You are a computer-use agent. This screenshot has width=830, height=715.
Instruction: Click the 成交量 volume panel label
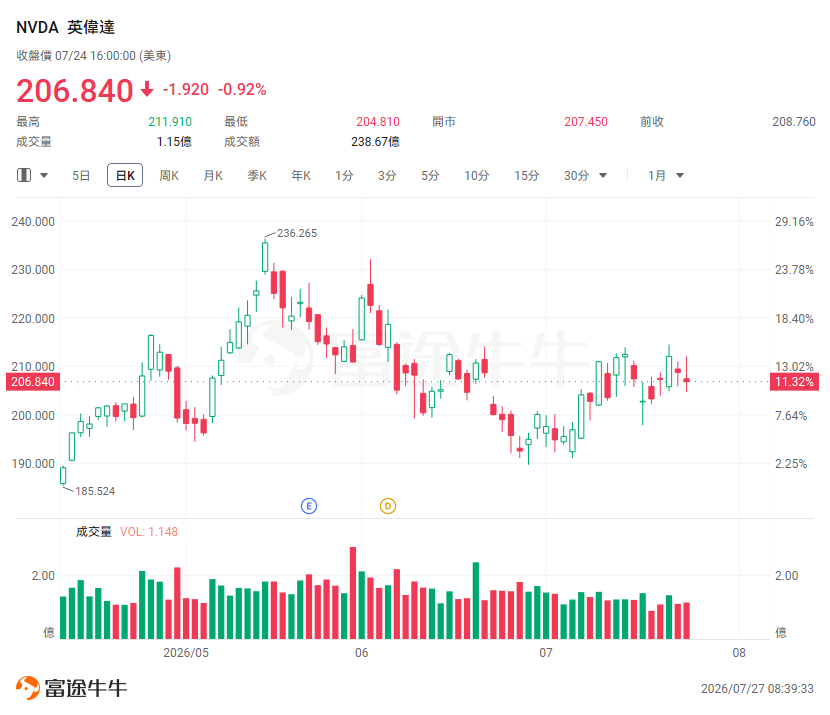pyautogui.click(x=94, y=532)
